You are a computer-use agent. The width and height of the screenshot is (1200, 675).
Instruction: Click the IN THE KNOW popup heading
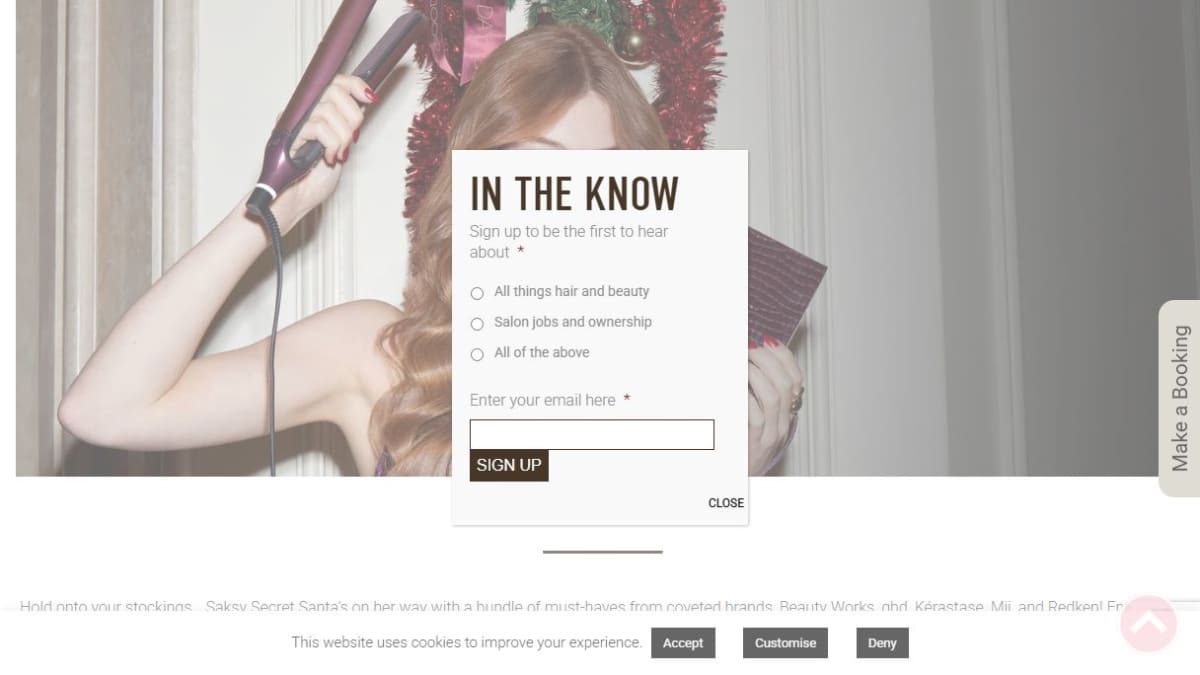[x=574, y=194]
